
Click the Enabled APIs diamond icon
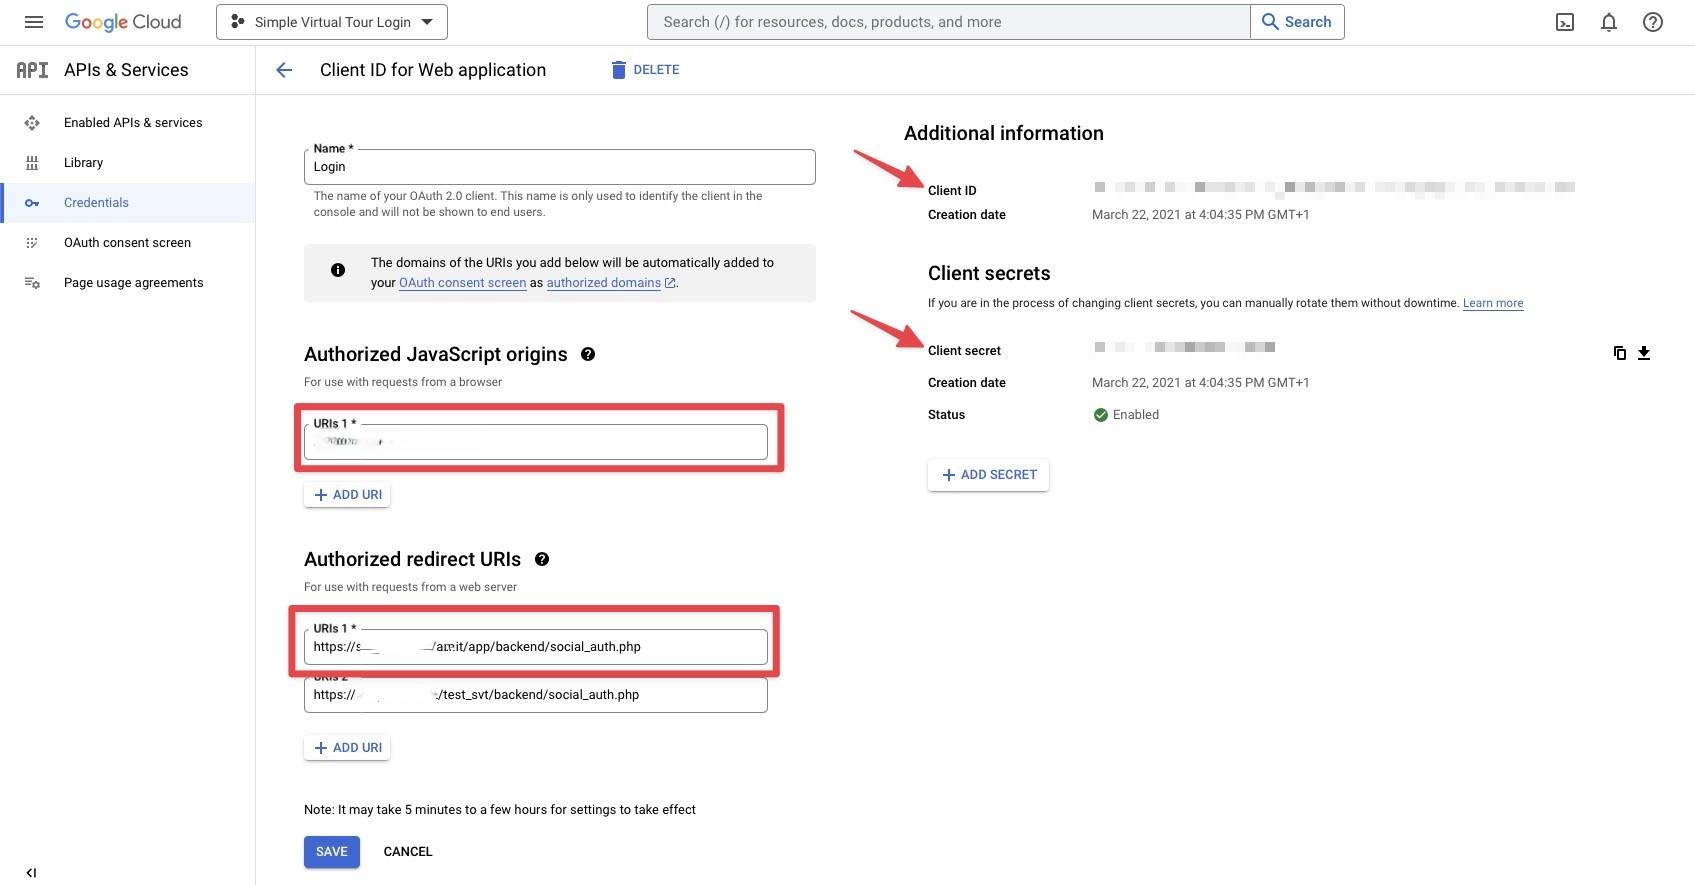coord(32,123)
